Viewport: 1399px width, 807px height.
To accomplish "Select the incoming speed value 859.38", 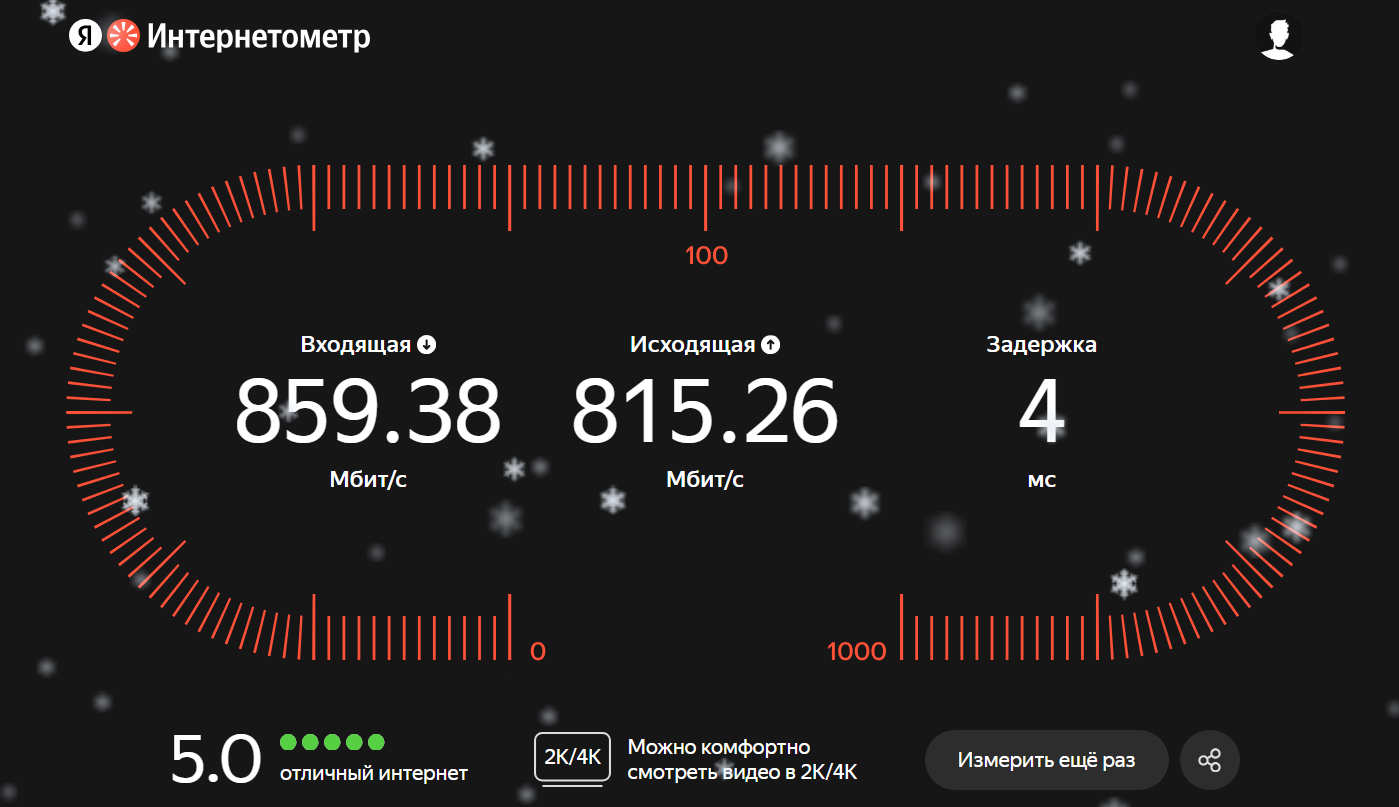I will point(367,412).
